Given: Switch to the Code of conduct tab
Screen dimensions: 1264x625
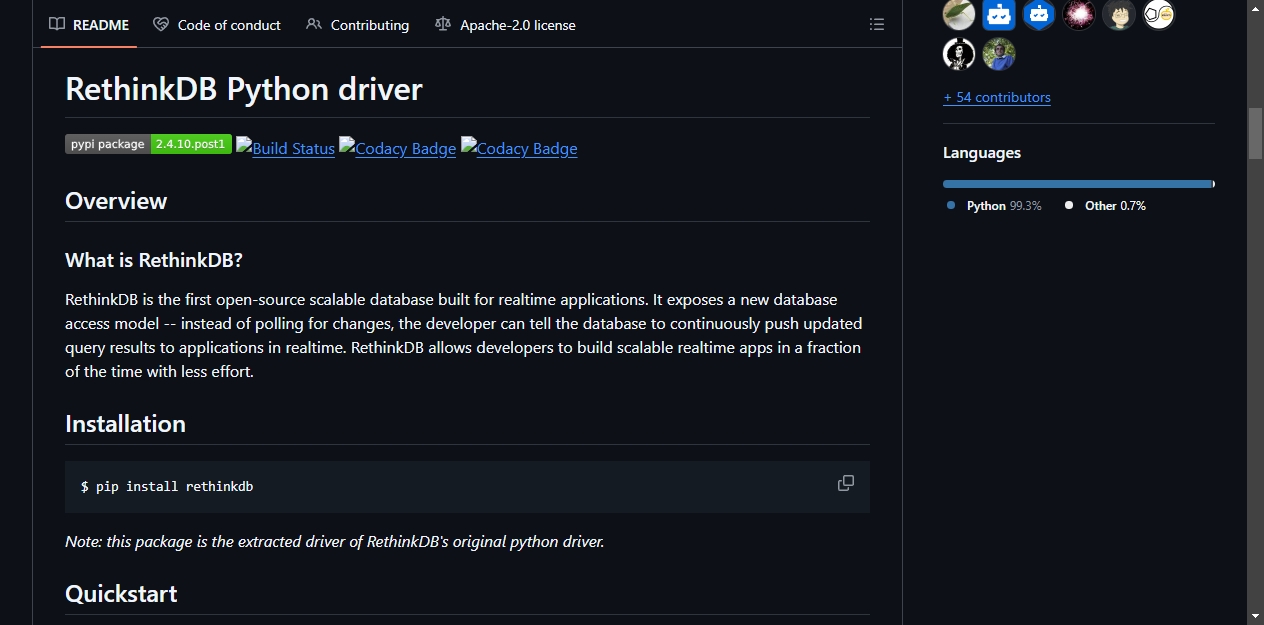Looking at the screenshot, I should coord(217,25).
